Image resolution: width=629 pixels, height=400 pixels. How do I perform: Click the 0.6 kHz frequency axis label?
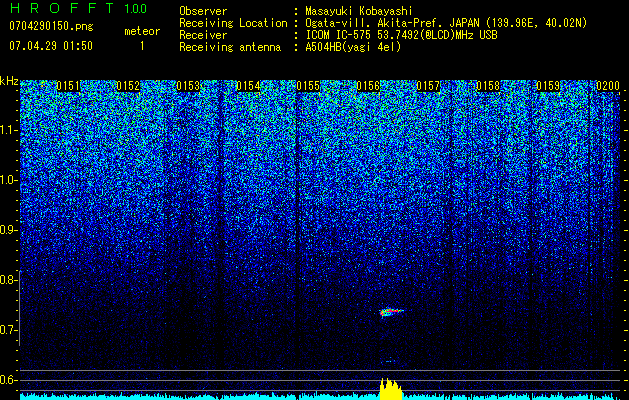(x=8, y=380)
